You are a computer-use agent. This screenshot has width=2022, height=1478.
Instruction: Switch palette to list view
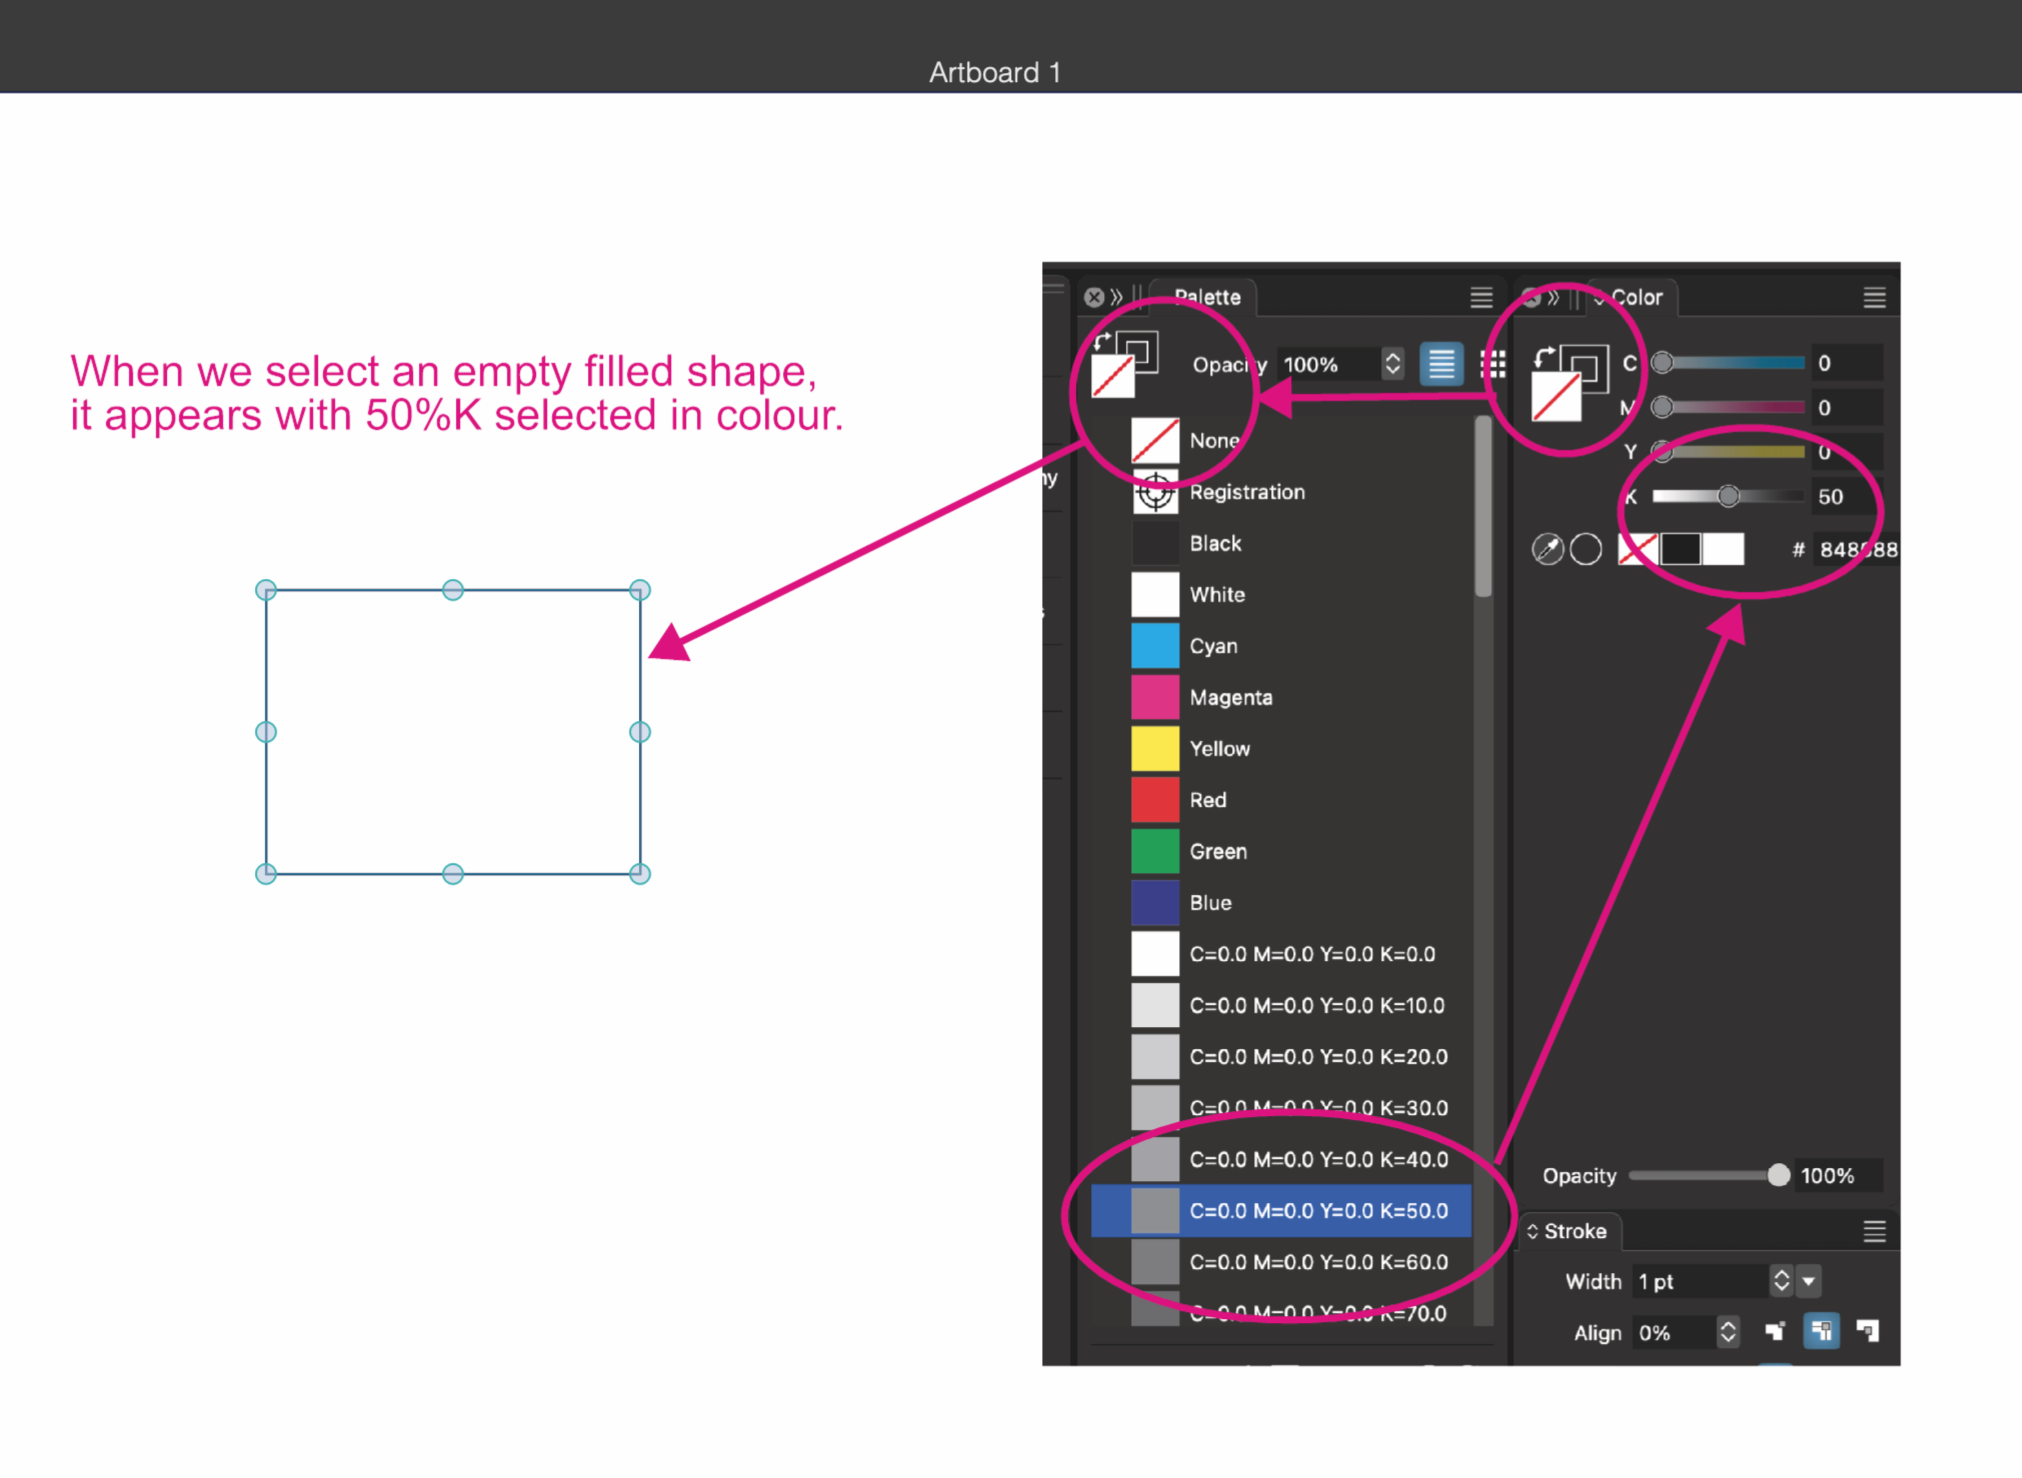coord(1441,364)
